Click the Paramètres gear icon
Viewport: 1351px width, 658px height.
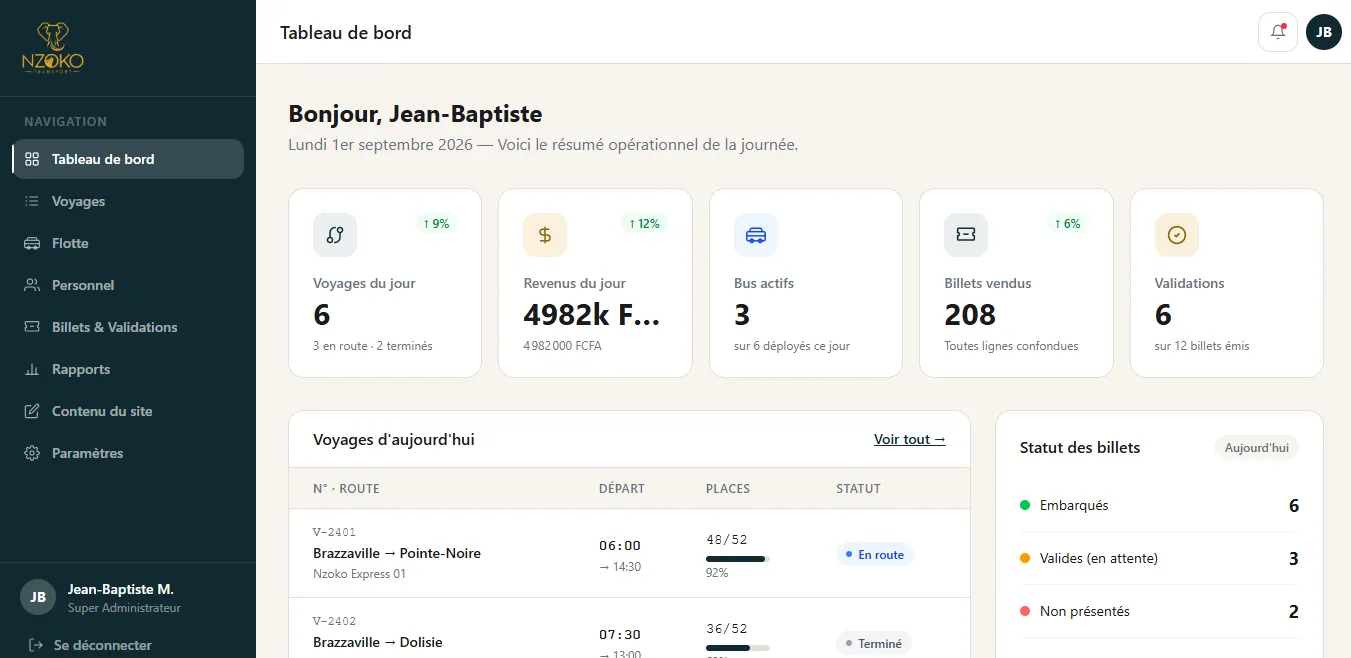pyautogui.click(x=32, y=453)
